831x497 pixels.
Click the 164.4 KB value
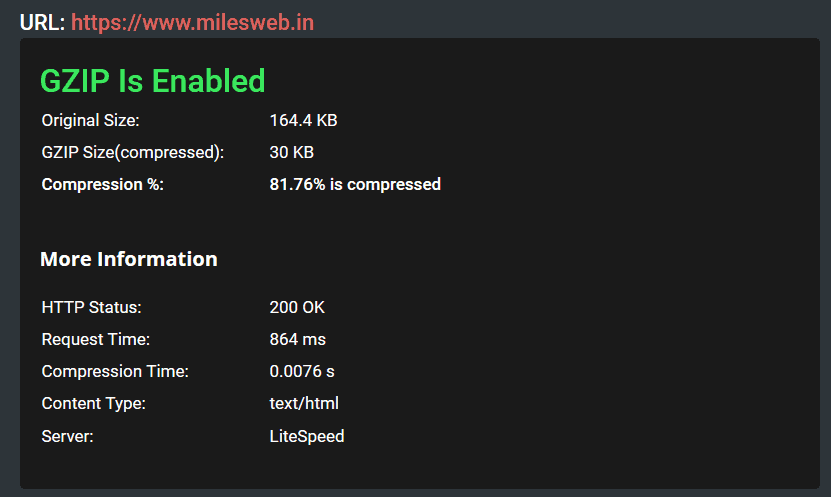click(x=303, y=121)
